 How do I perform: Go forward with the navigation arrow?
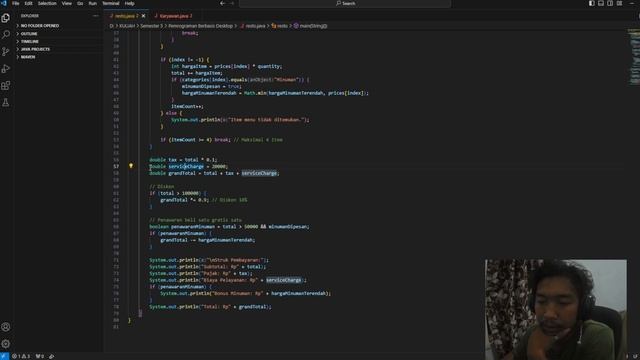point(232,3)
